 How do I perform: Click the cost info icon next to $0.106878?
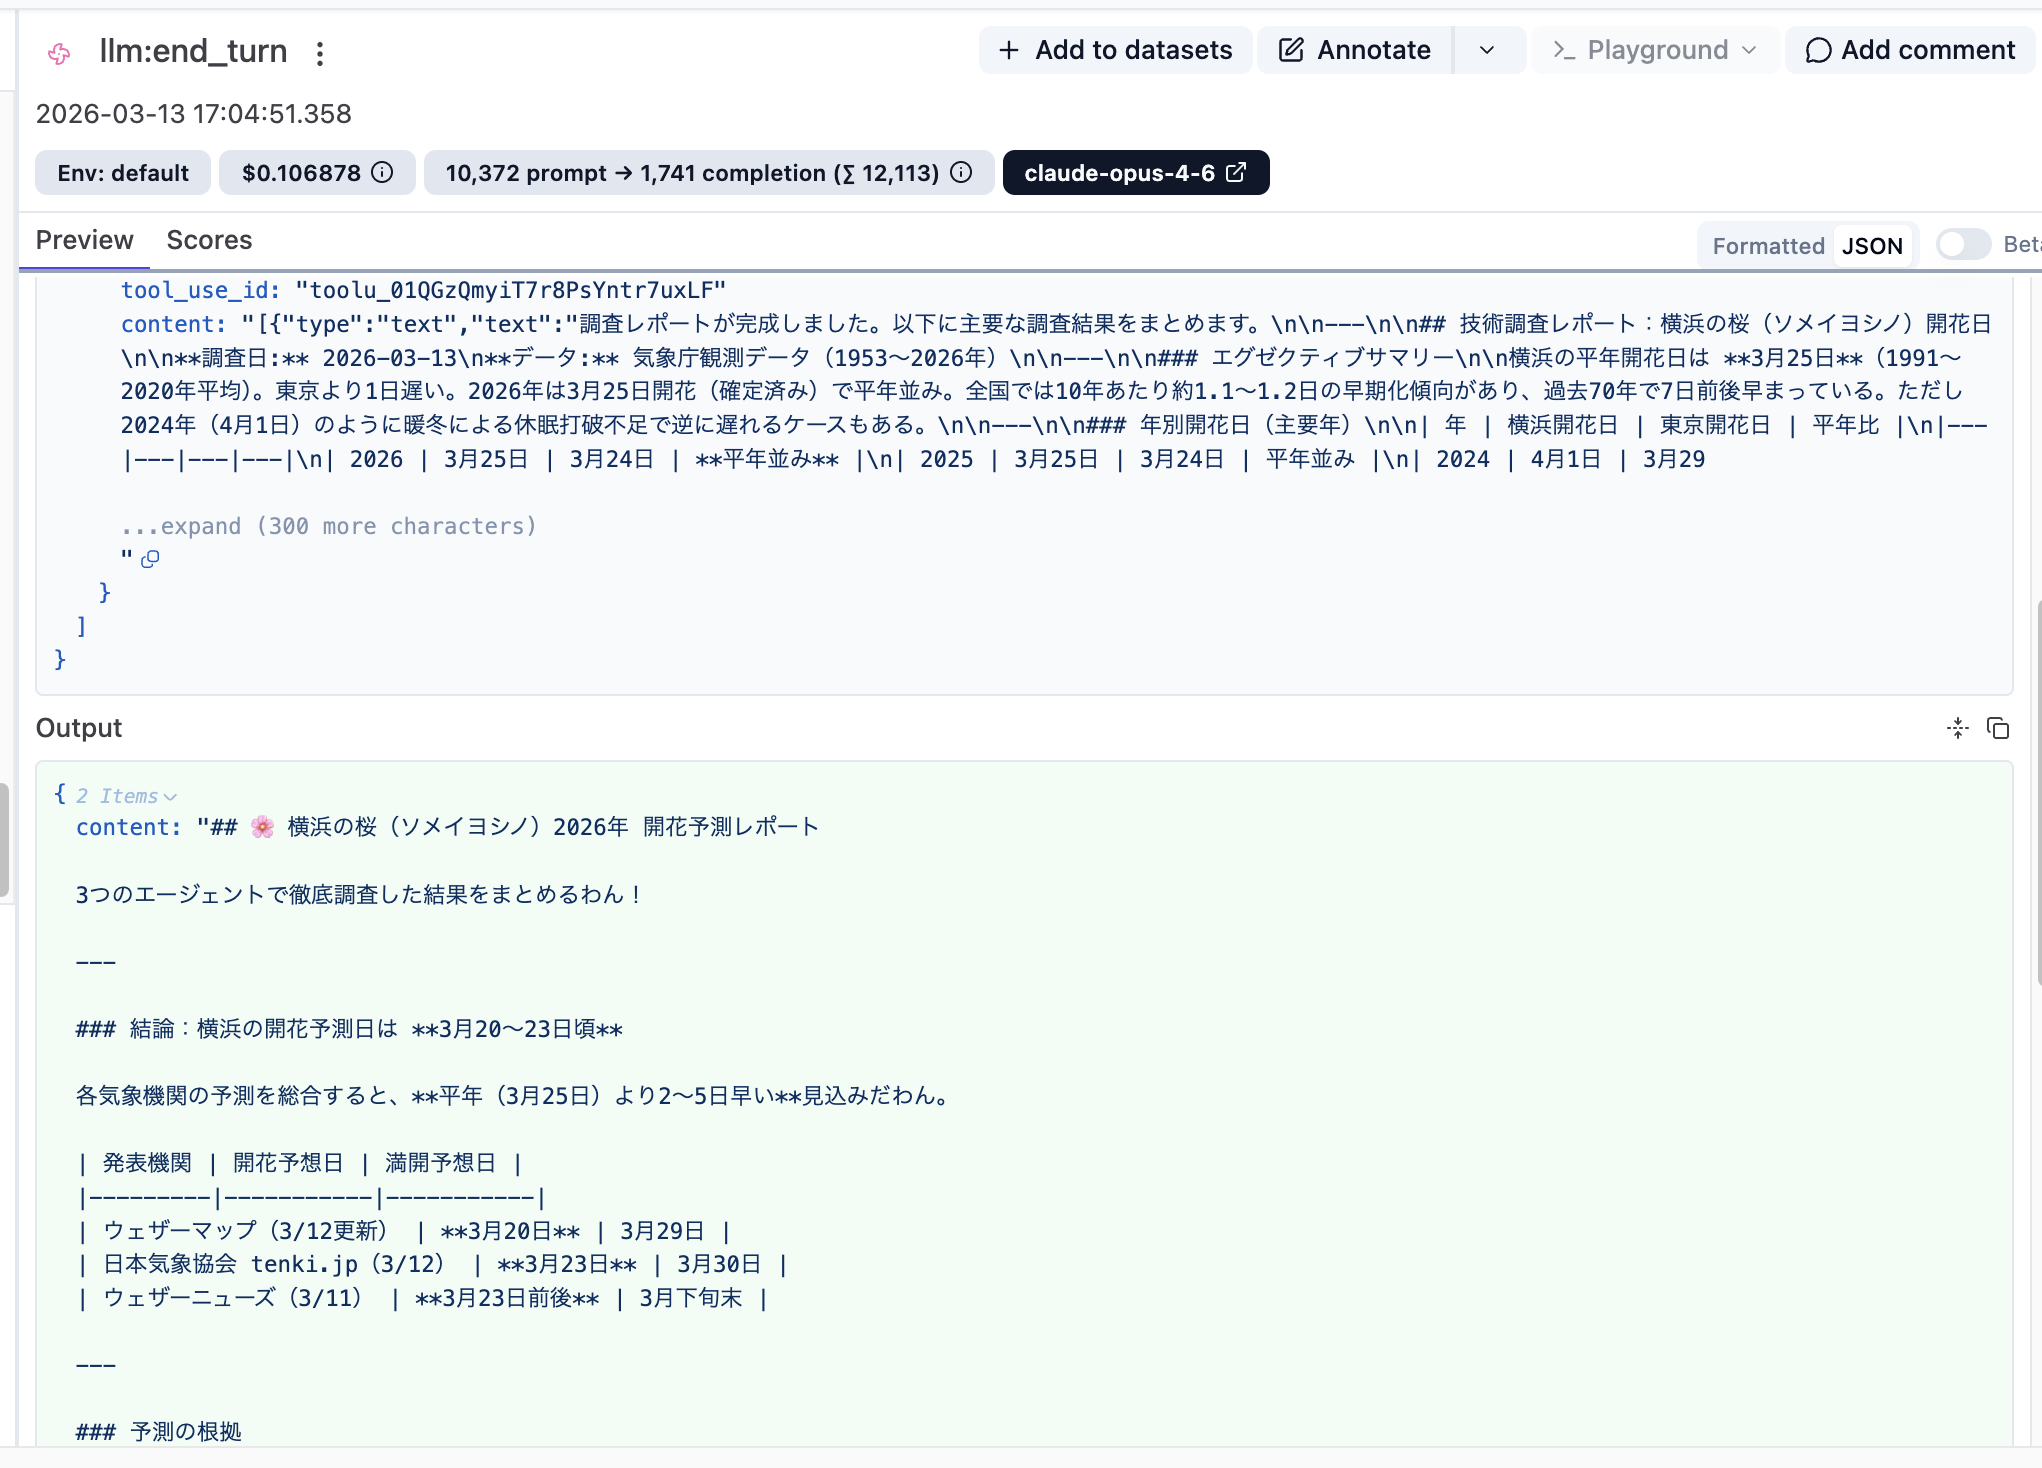[x=383, y=173]
